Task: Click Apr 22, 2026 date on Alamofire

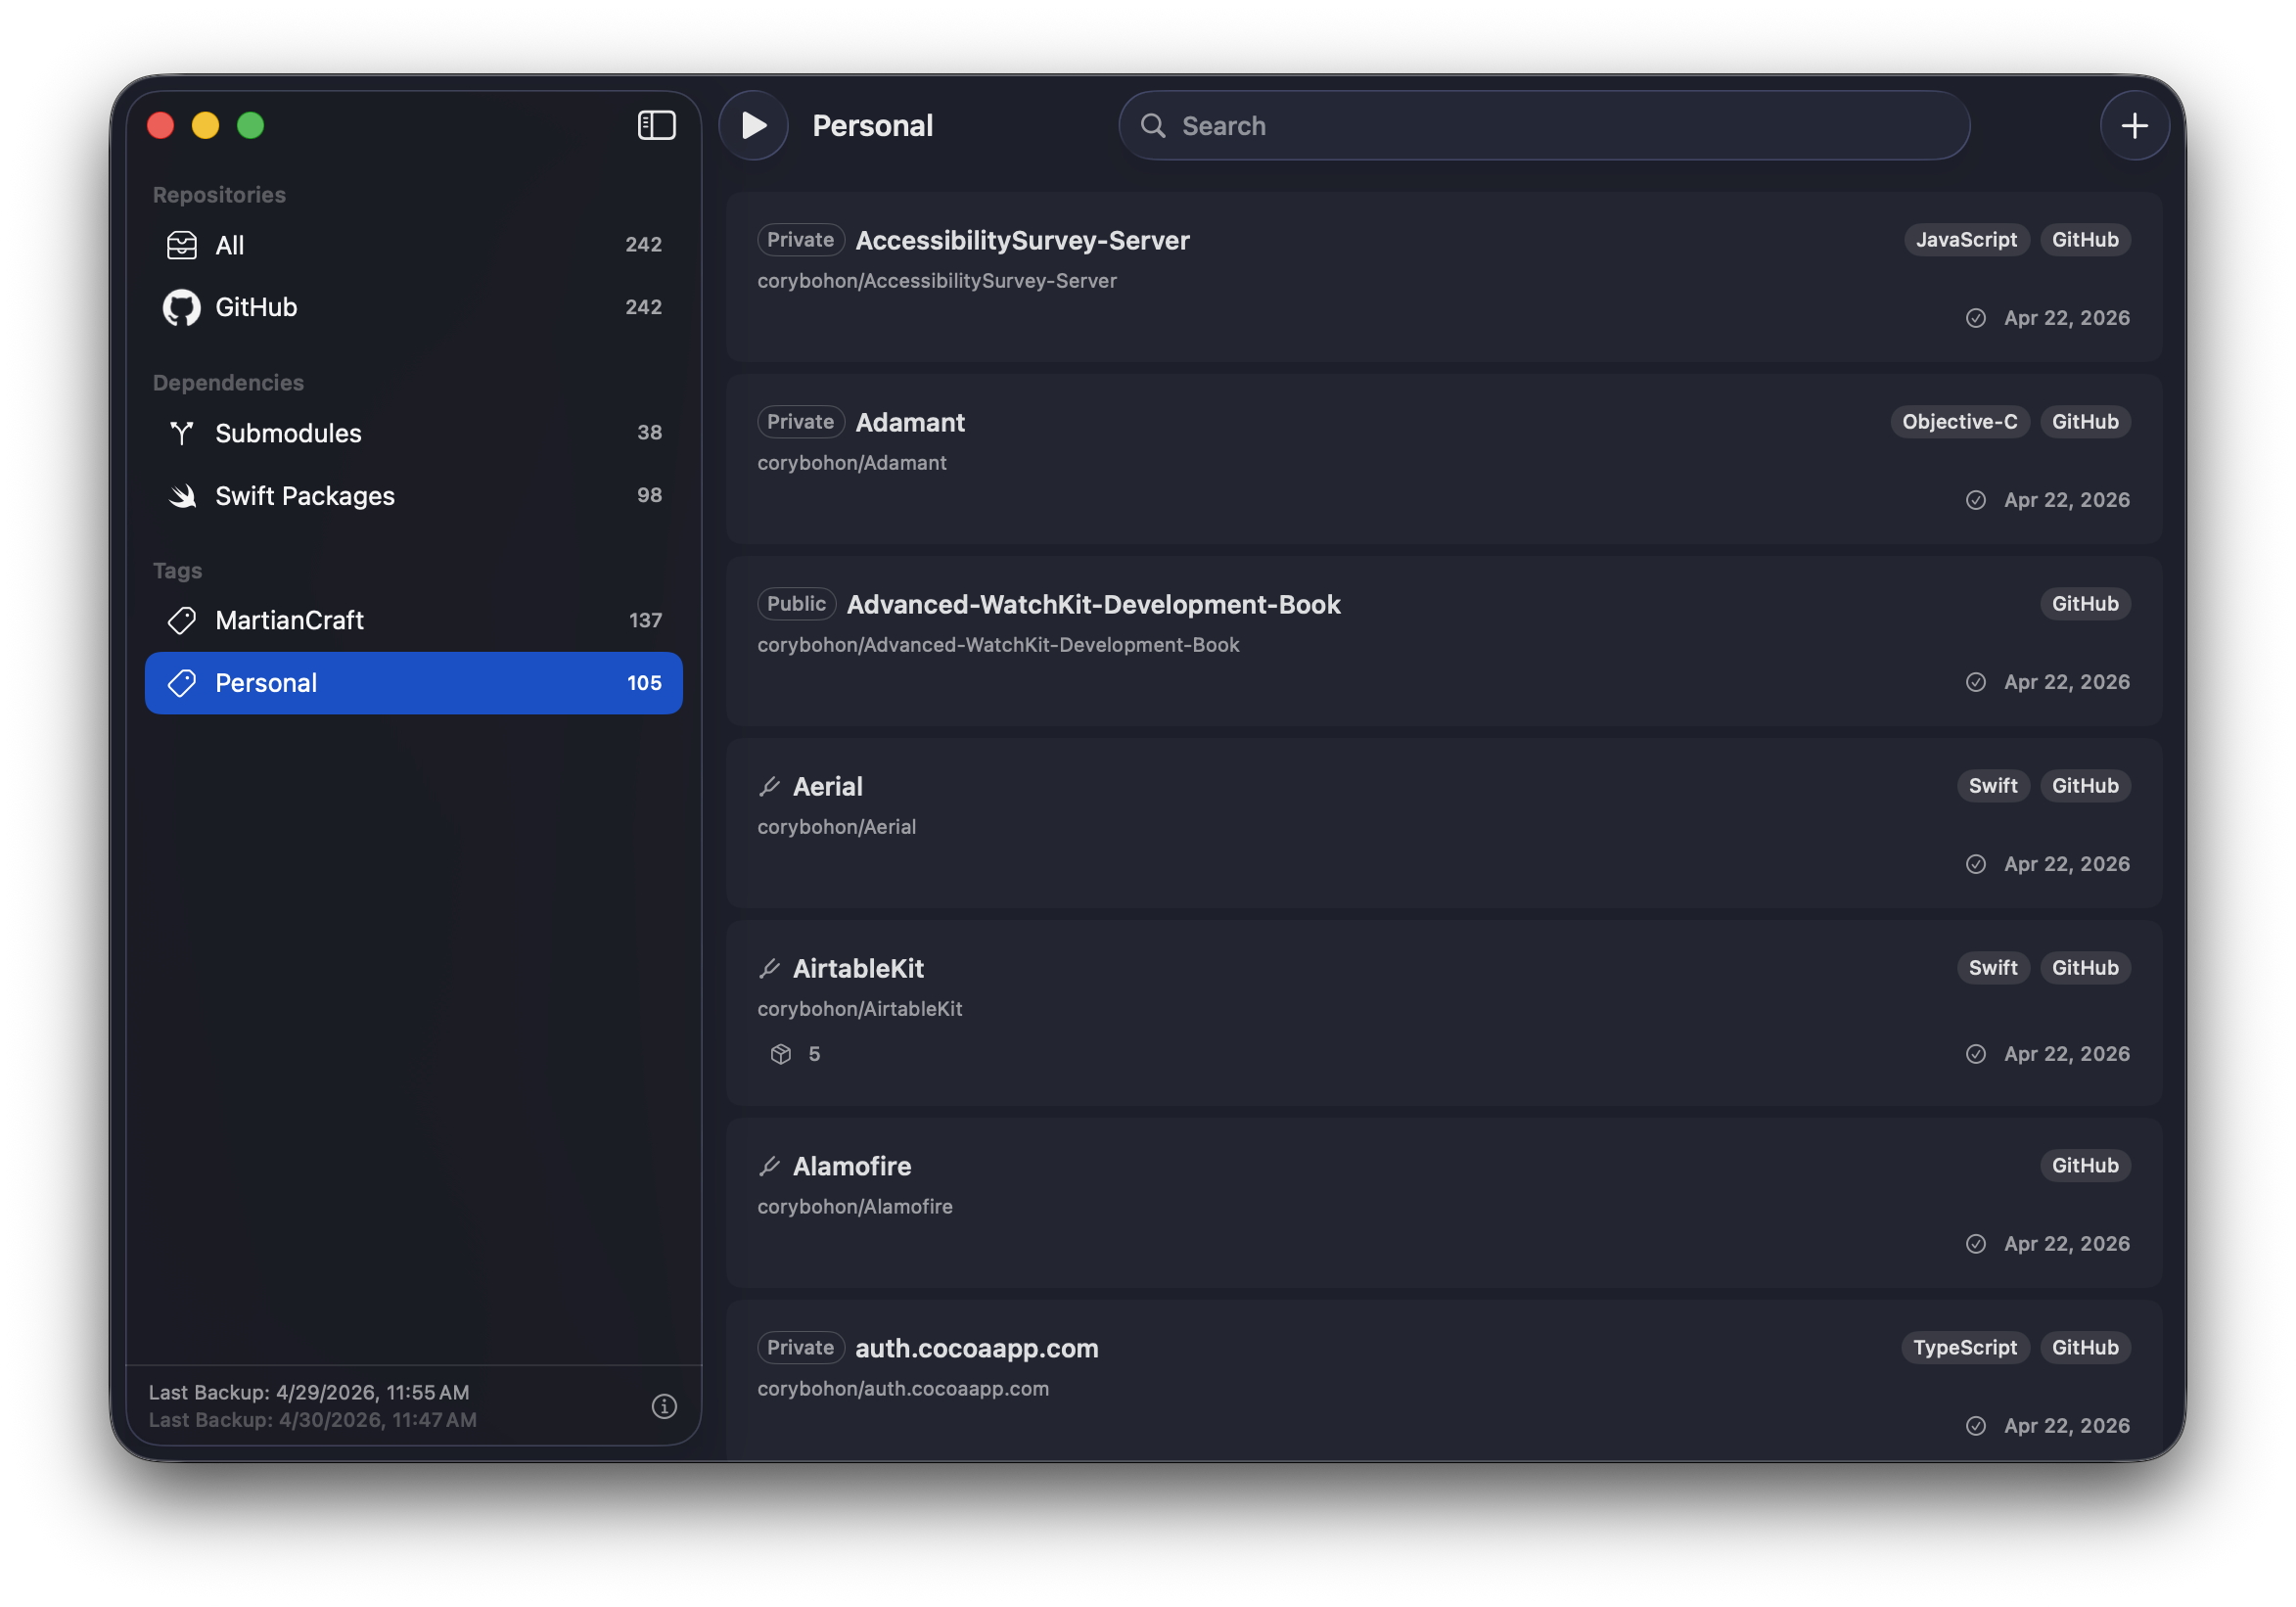Action: [x=2066, y=1244]
